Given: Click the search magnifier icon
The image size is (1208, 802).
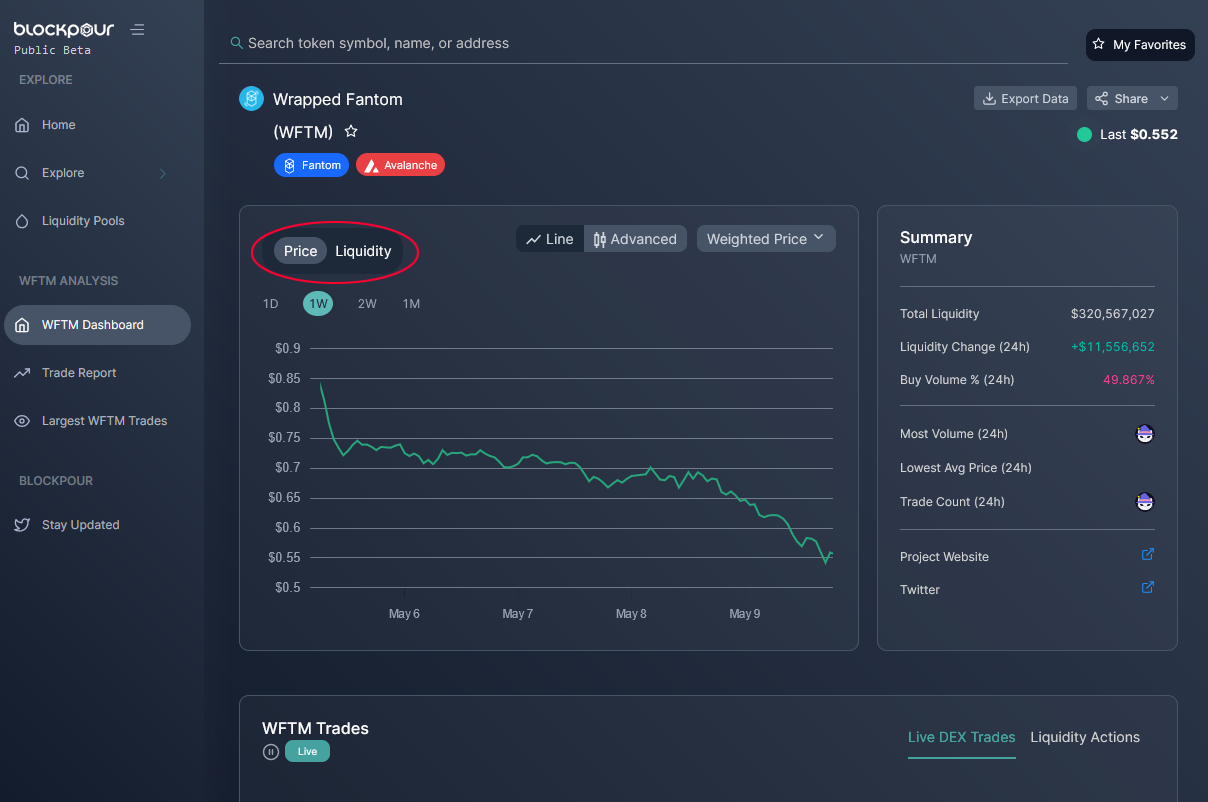Looking at the screenshot, I should (236, 43).
